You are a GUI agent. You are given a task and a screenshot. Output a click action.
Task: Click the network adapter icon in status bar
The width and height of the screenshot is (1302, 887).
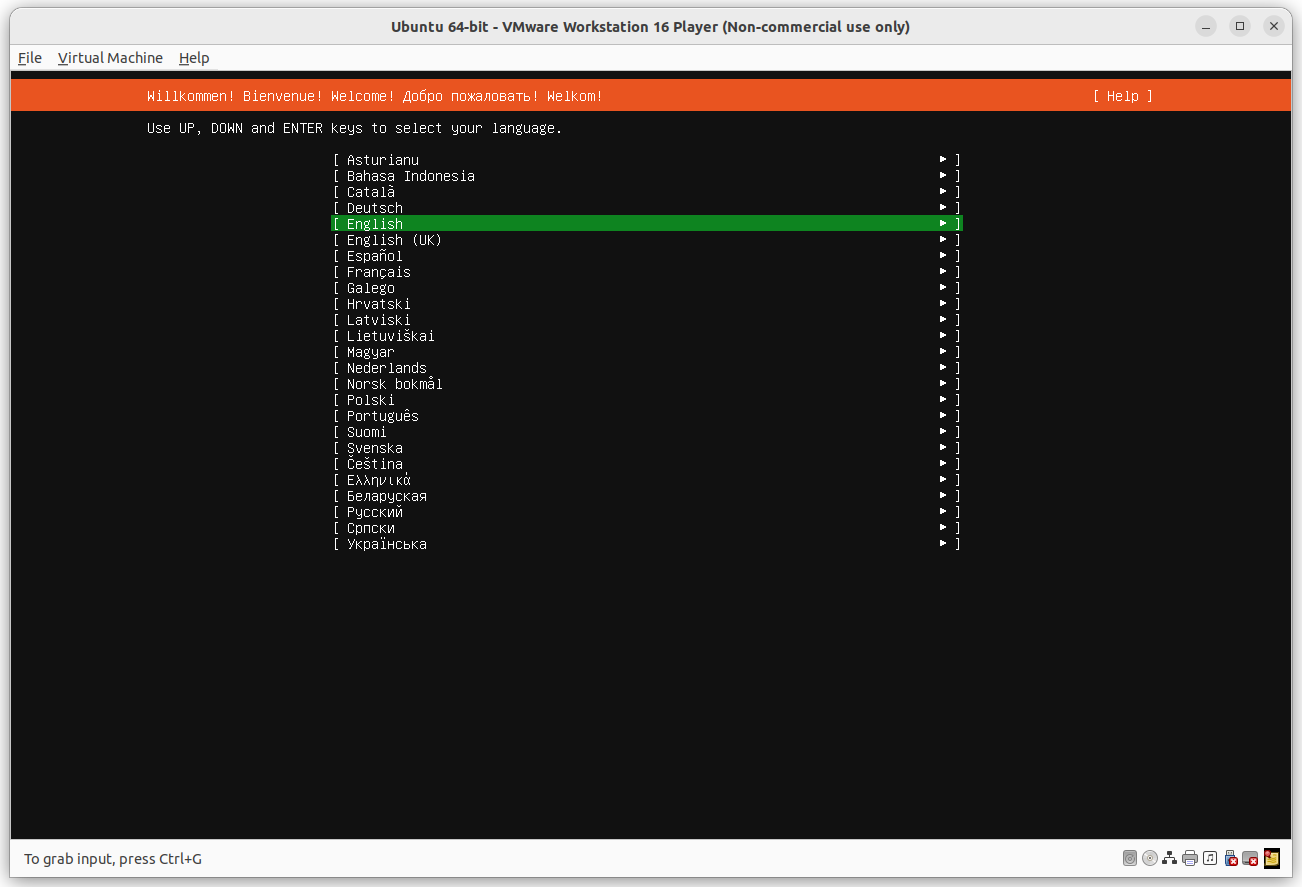pyautogui.click(x=1169, y=858)
